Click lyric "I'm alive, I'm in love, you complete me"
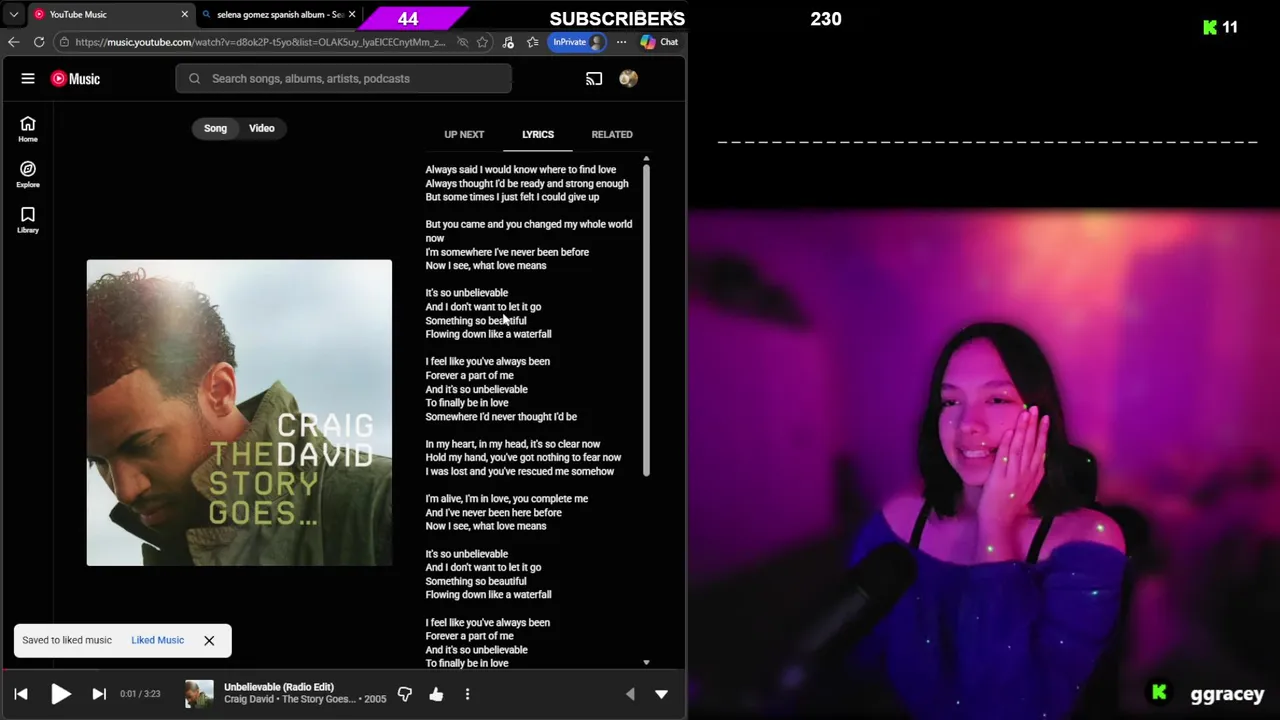Screen dimensions: 1280x720 [506, 499]
